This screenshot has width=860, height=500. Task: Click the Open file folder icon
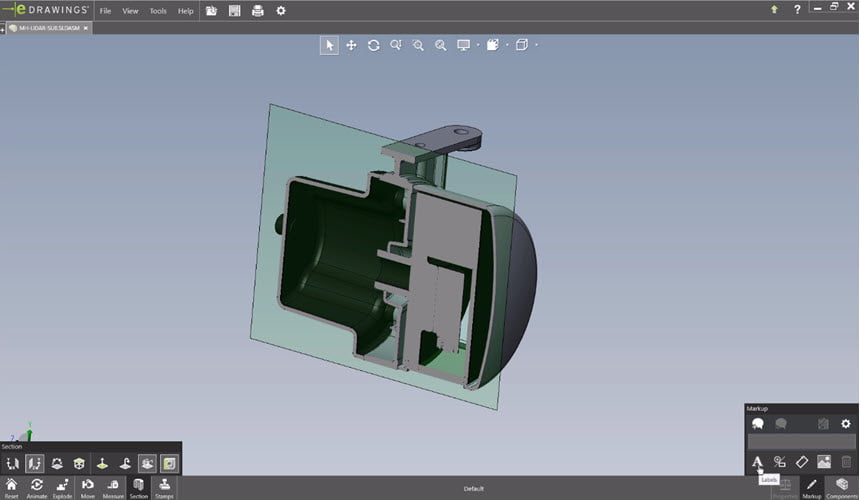point(211,10)
